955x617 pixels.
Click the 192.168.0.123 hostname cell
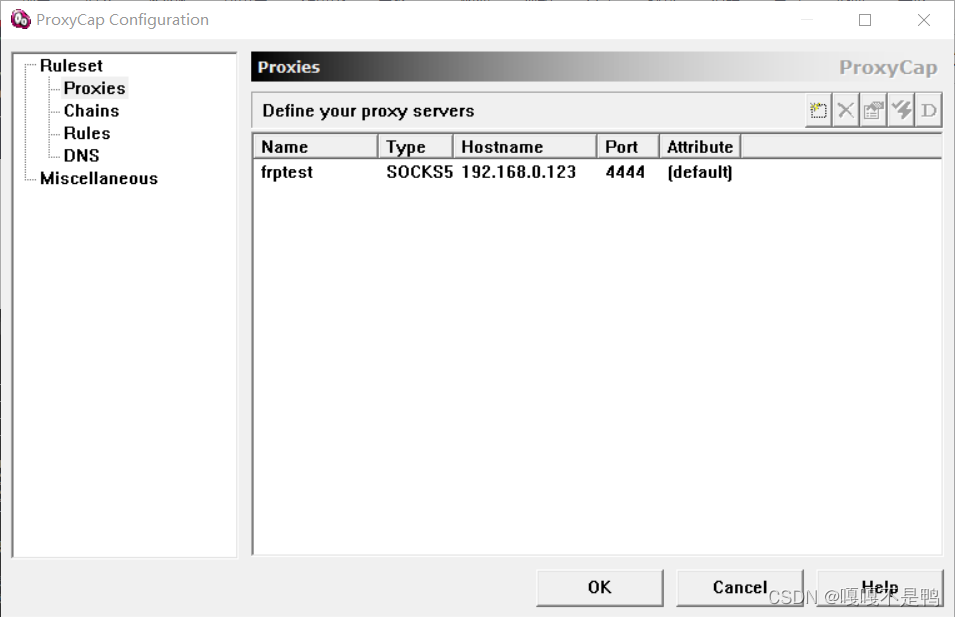(x=518, y=172)
